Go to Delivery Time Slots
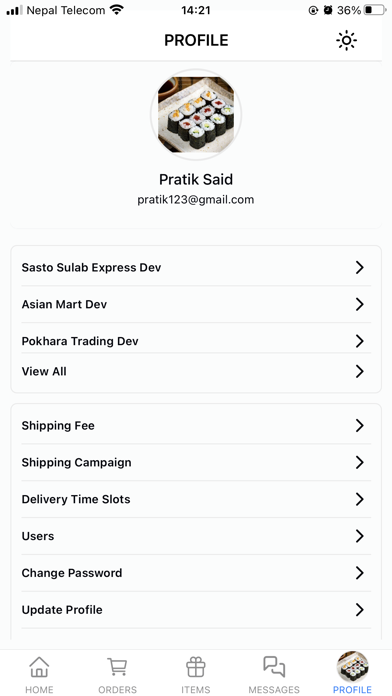The width and height of the screenshot is (392, 696). 196,499
